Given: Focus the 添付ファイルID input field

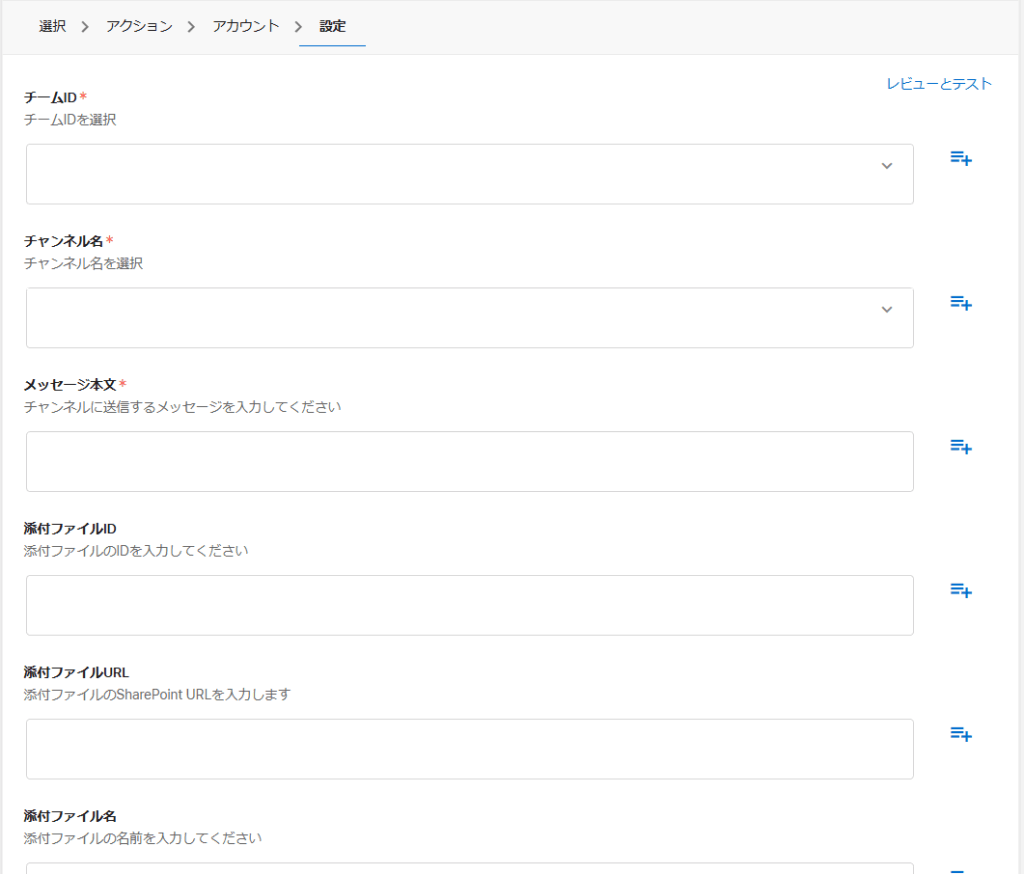Looking at the screenshot, I should (470, 605).
